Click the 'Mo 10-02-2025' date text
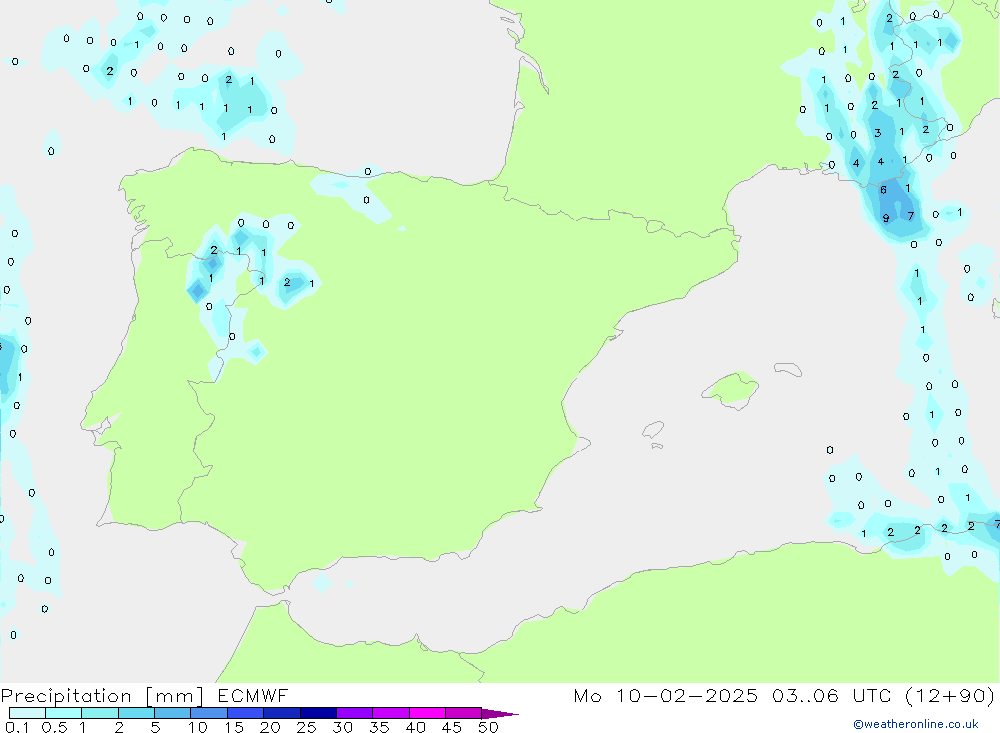The width and height of the screenshot is (1000, 733). [665, 695]
